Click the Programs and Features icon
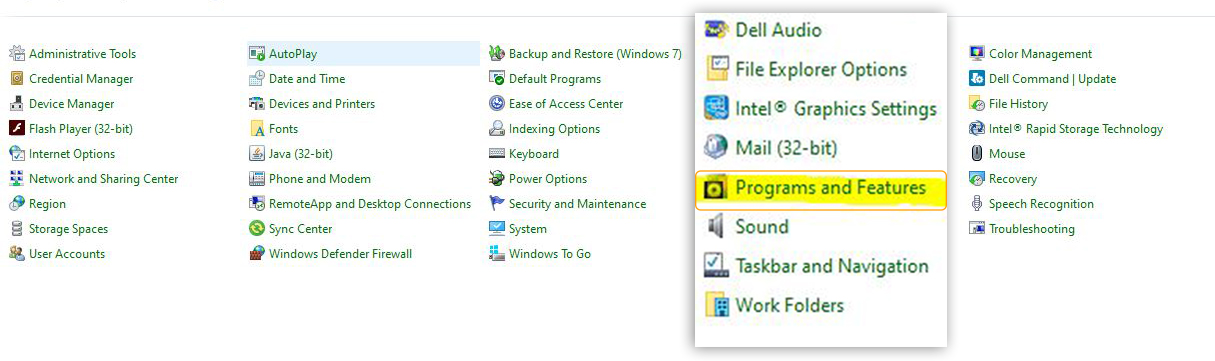The width and height of the screenshot is (1215, 361). click(x=716, y=188)
